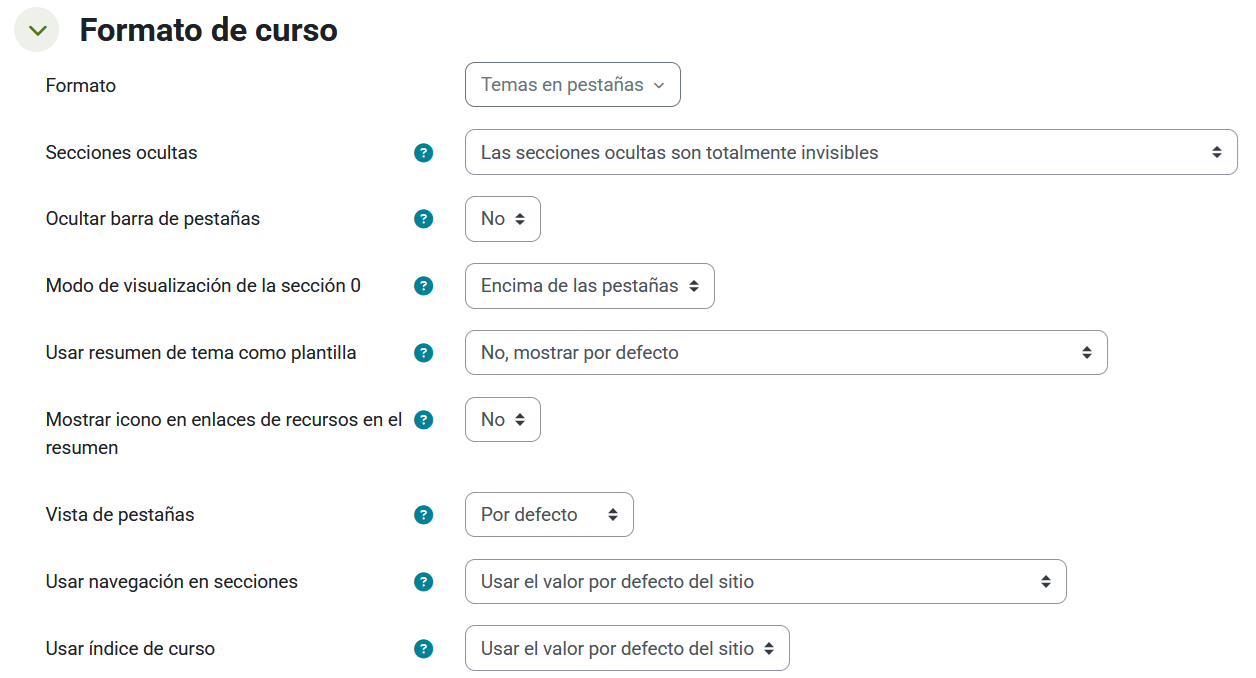Viewport: 1256px width, 678px height.
Task: Open help for Ocultar barra de pestañas
Action: [x=424, y=219]
